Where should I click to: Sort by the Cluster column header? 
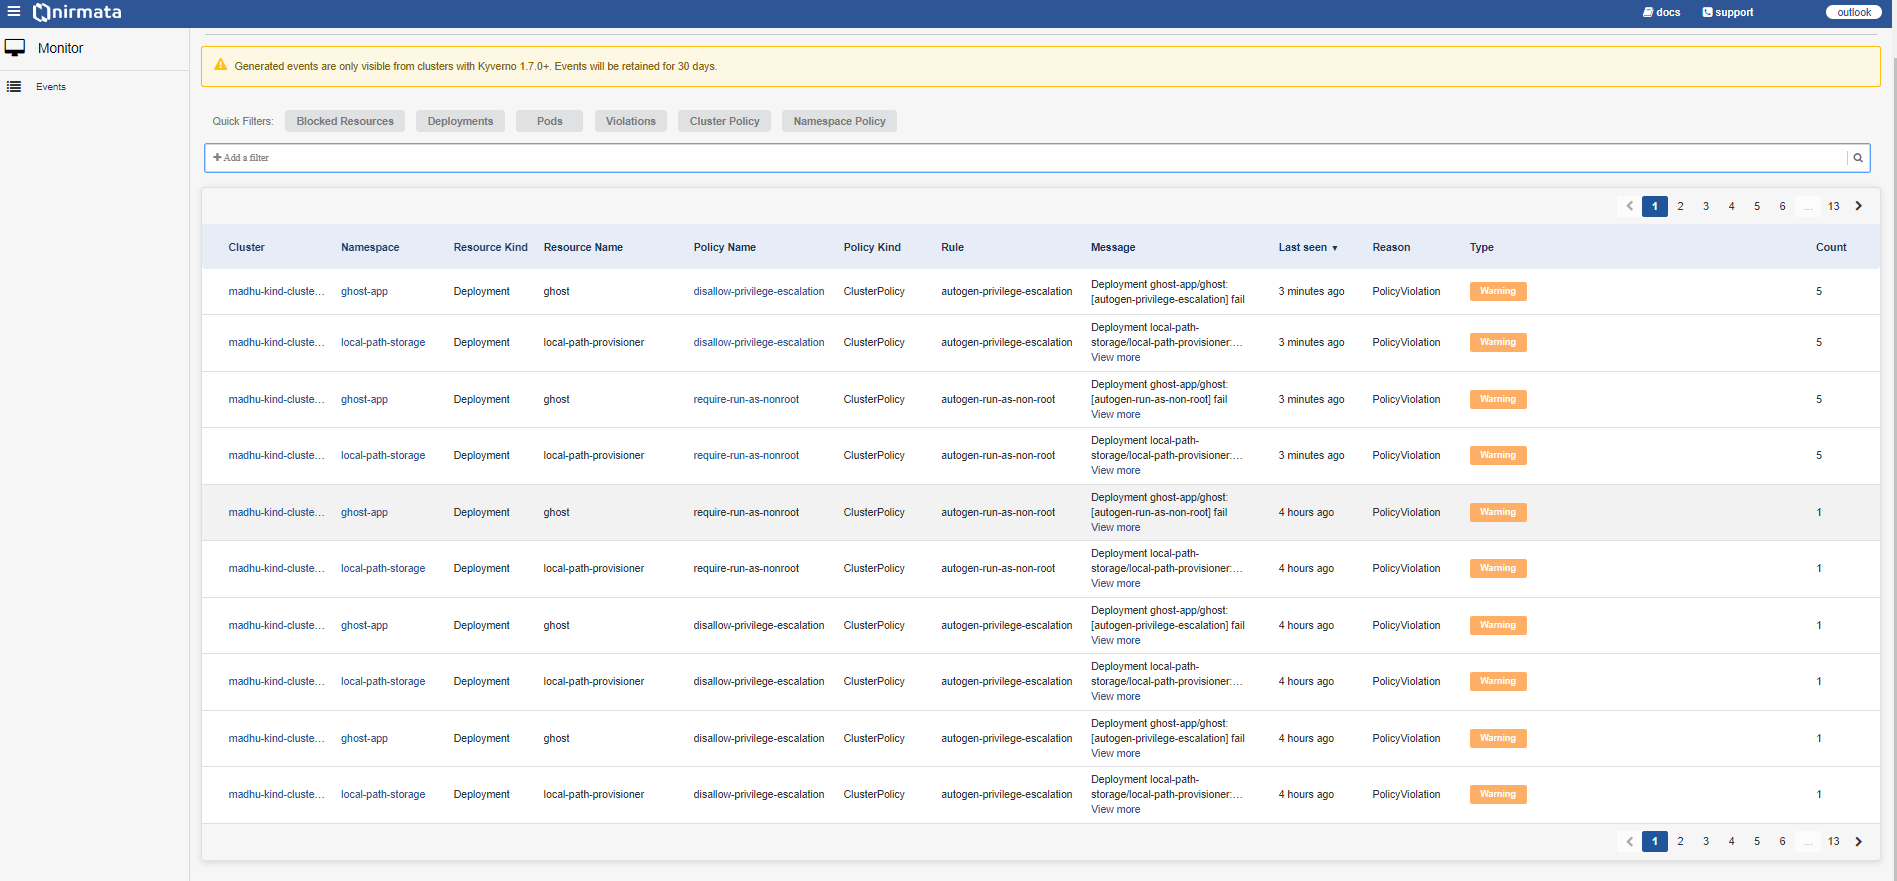(246, 247)
